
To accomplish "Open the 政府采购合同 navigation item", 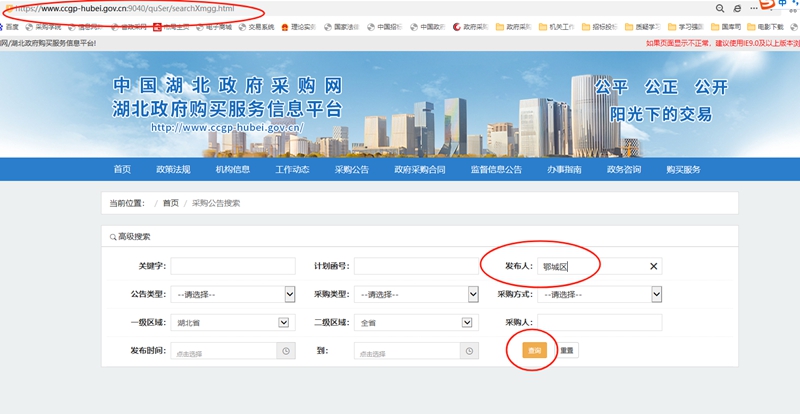I will click(420, 169).
